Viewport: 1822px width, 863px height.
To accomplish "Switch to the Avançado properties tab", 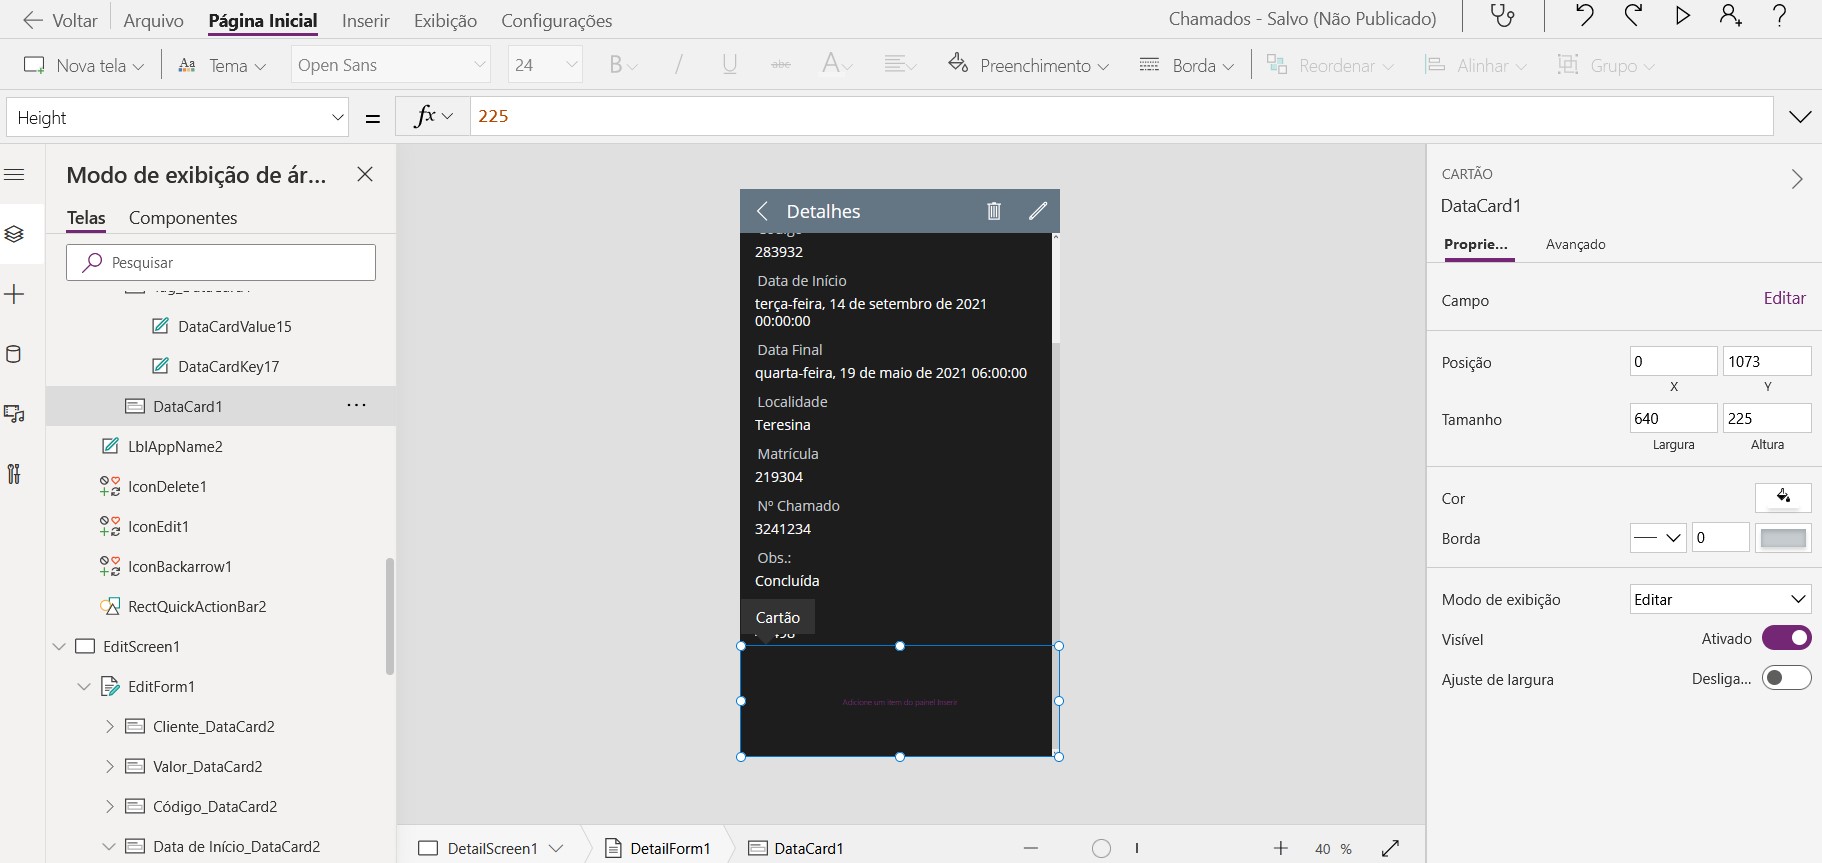I will tap(1575, 244).
